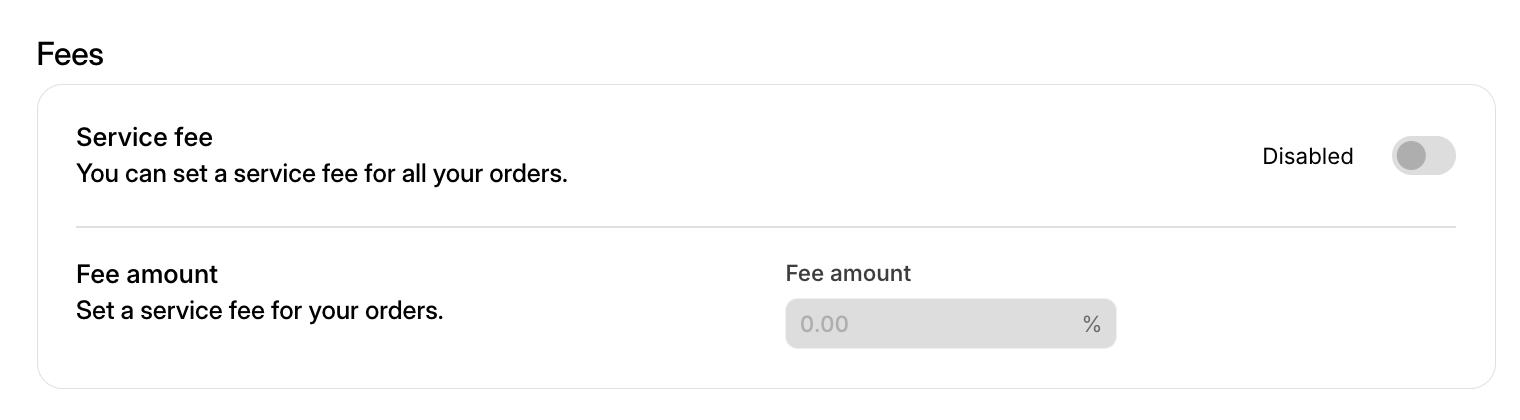Click the Fees section heading
The image size is (1520, 420).
pyautogui.click(x=70, y=54)
